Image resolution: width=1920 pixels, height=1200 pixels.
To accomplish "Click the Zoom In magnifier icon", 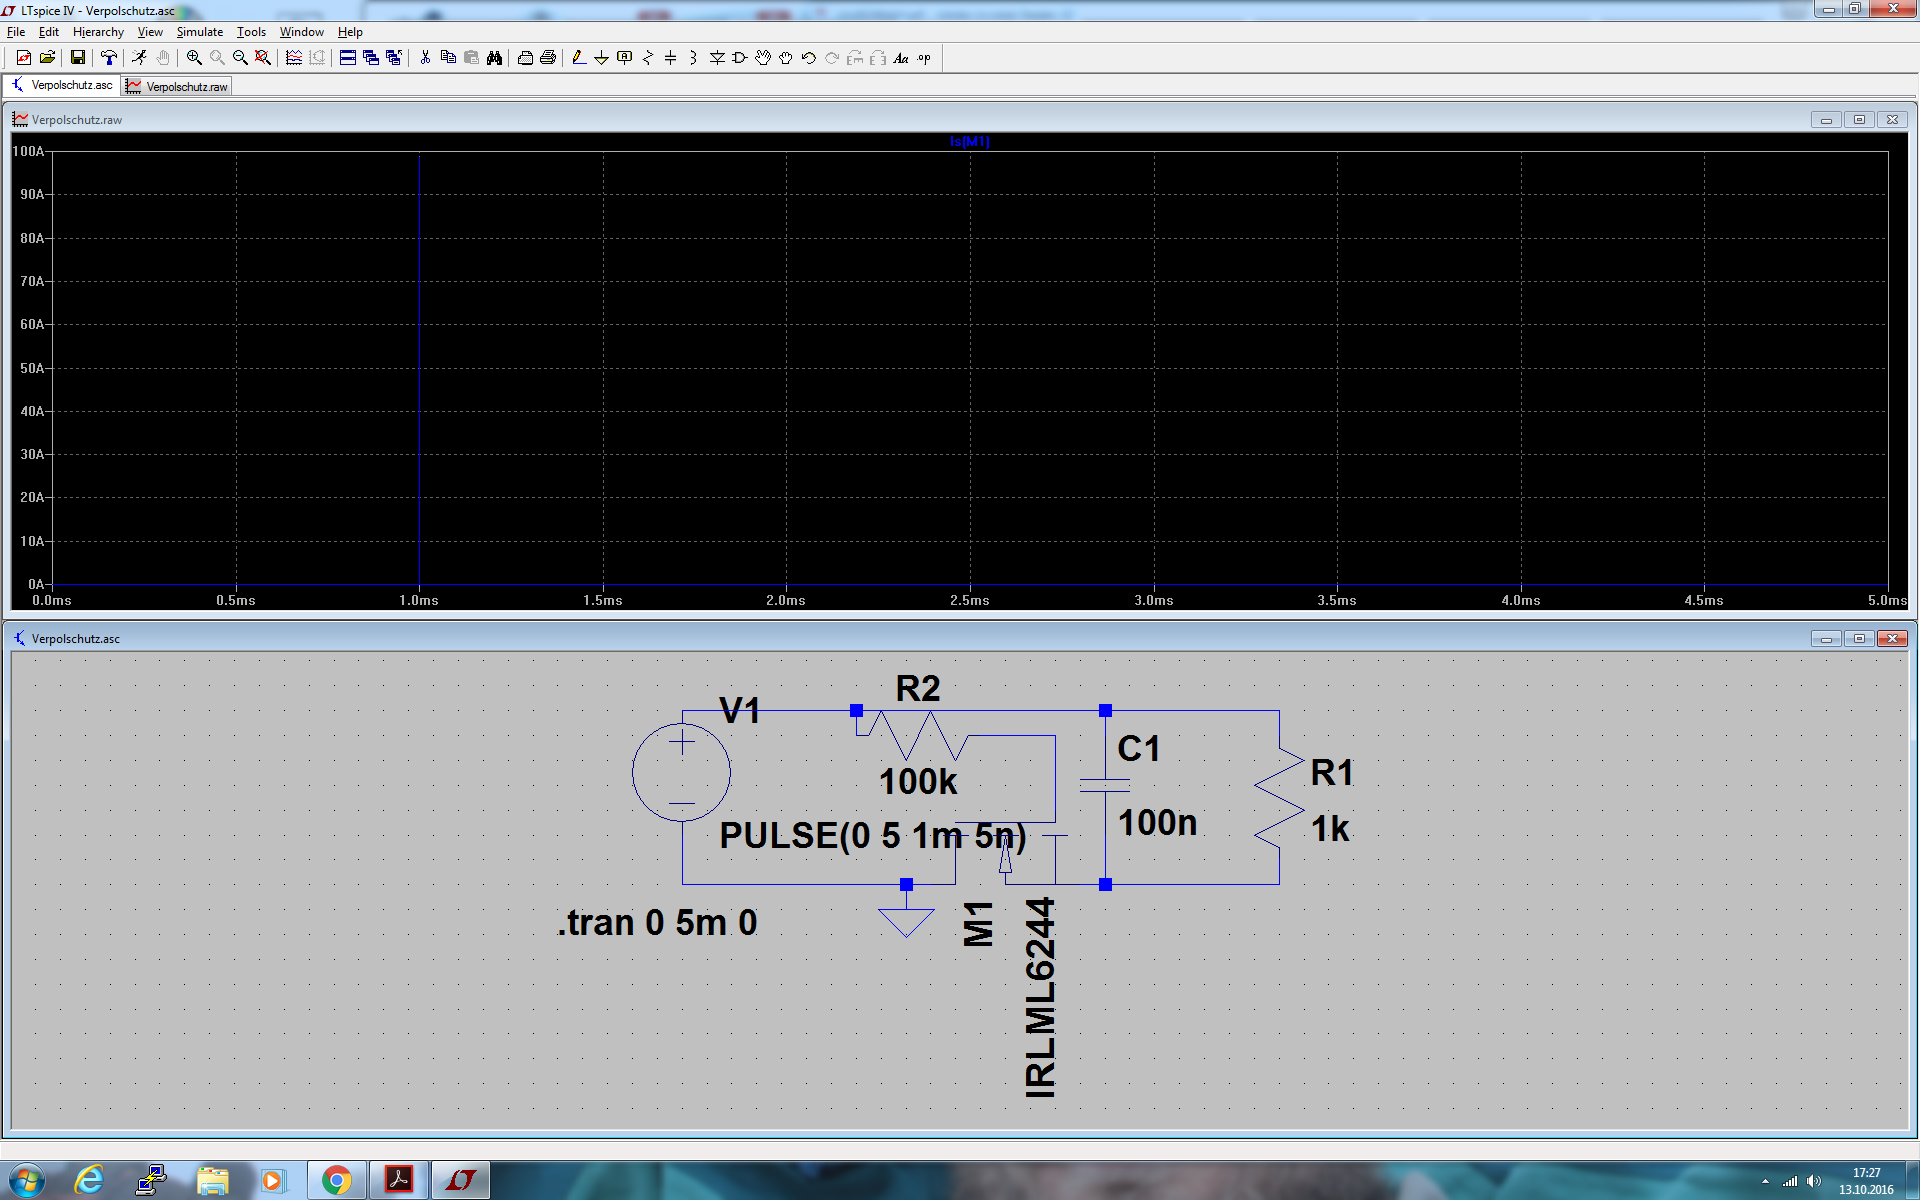I will 194,58.
